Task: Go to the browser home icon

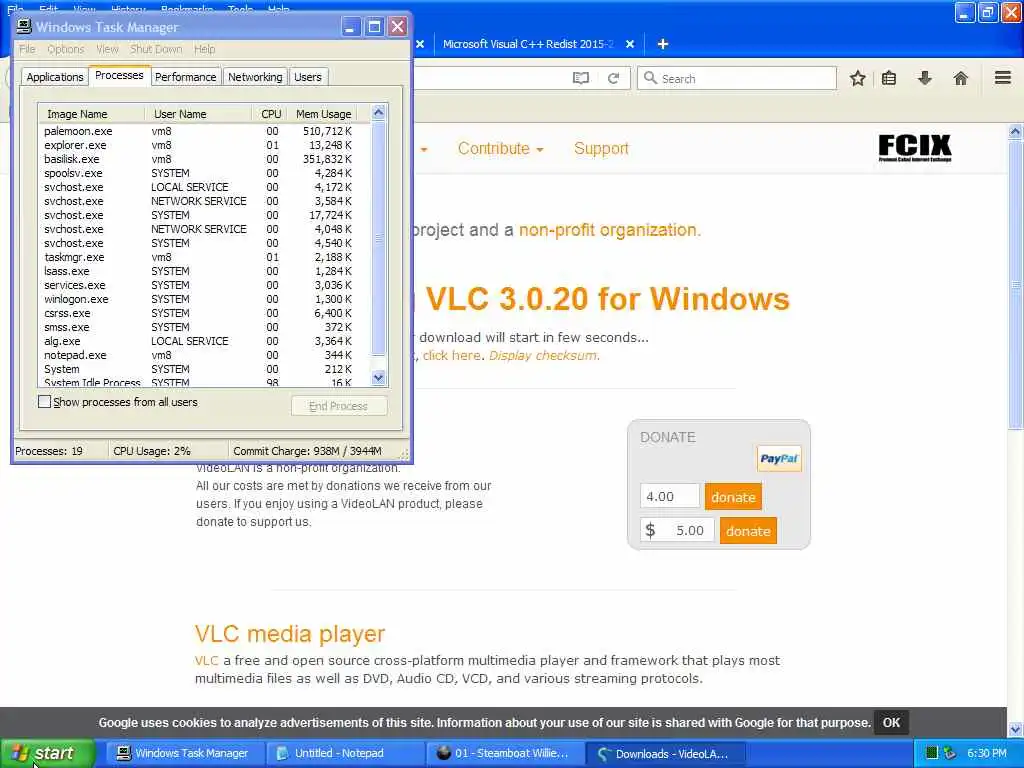Action: coord(961,78)
